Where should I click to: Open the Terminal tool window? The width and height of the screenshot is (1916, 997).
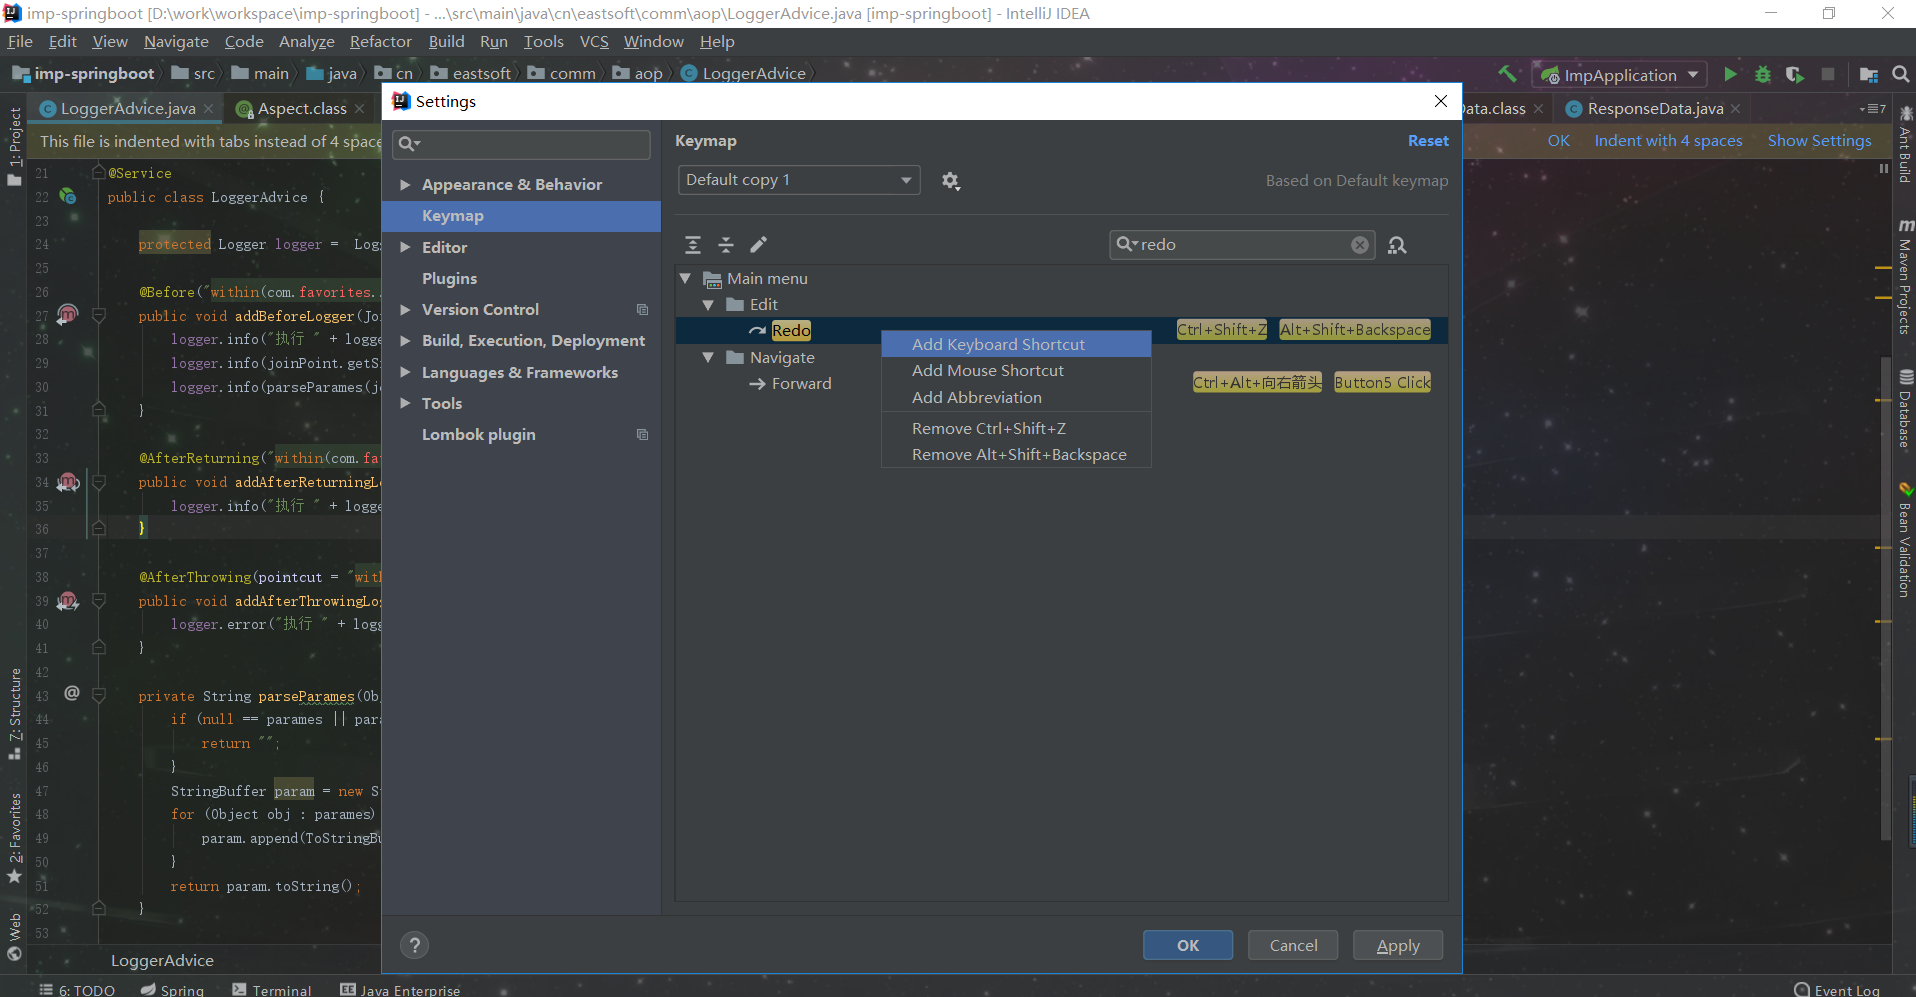pos(272,989)
